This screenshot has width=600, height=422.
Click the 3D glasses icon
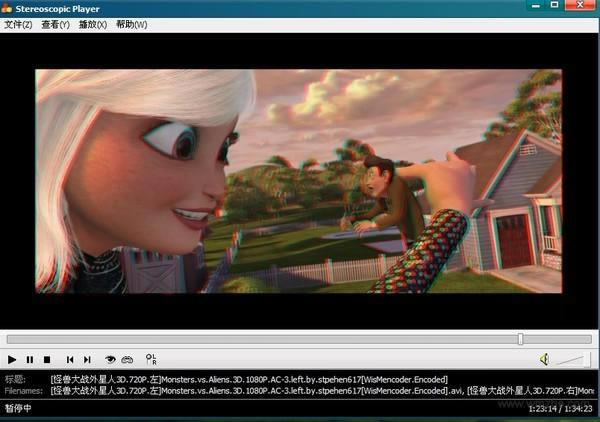[x=128, y=359]
